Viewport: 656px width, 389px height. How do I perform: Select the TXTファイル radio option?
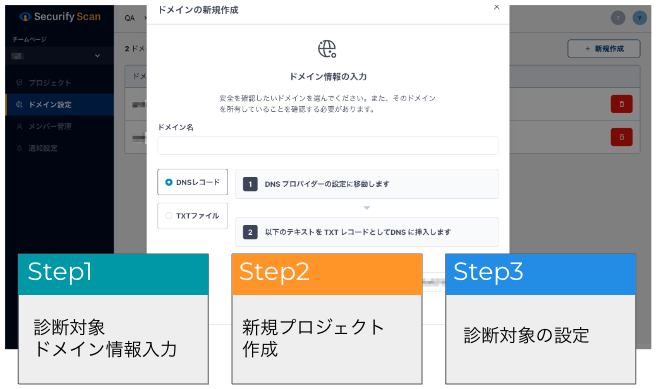tap(192, 216)
